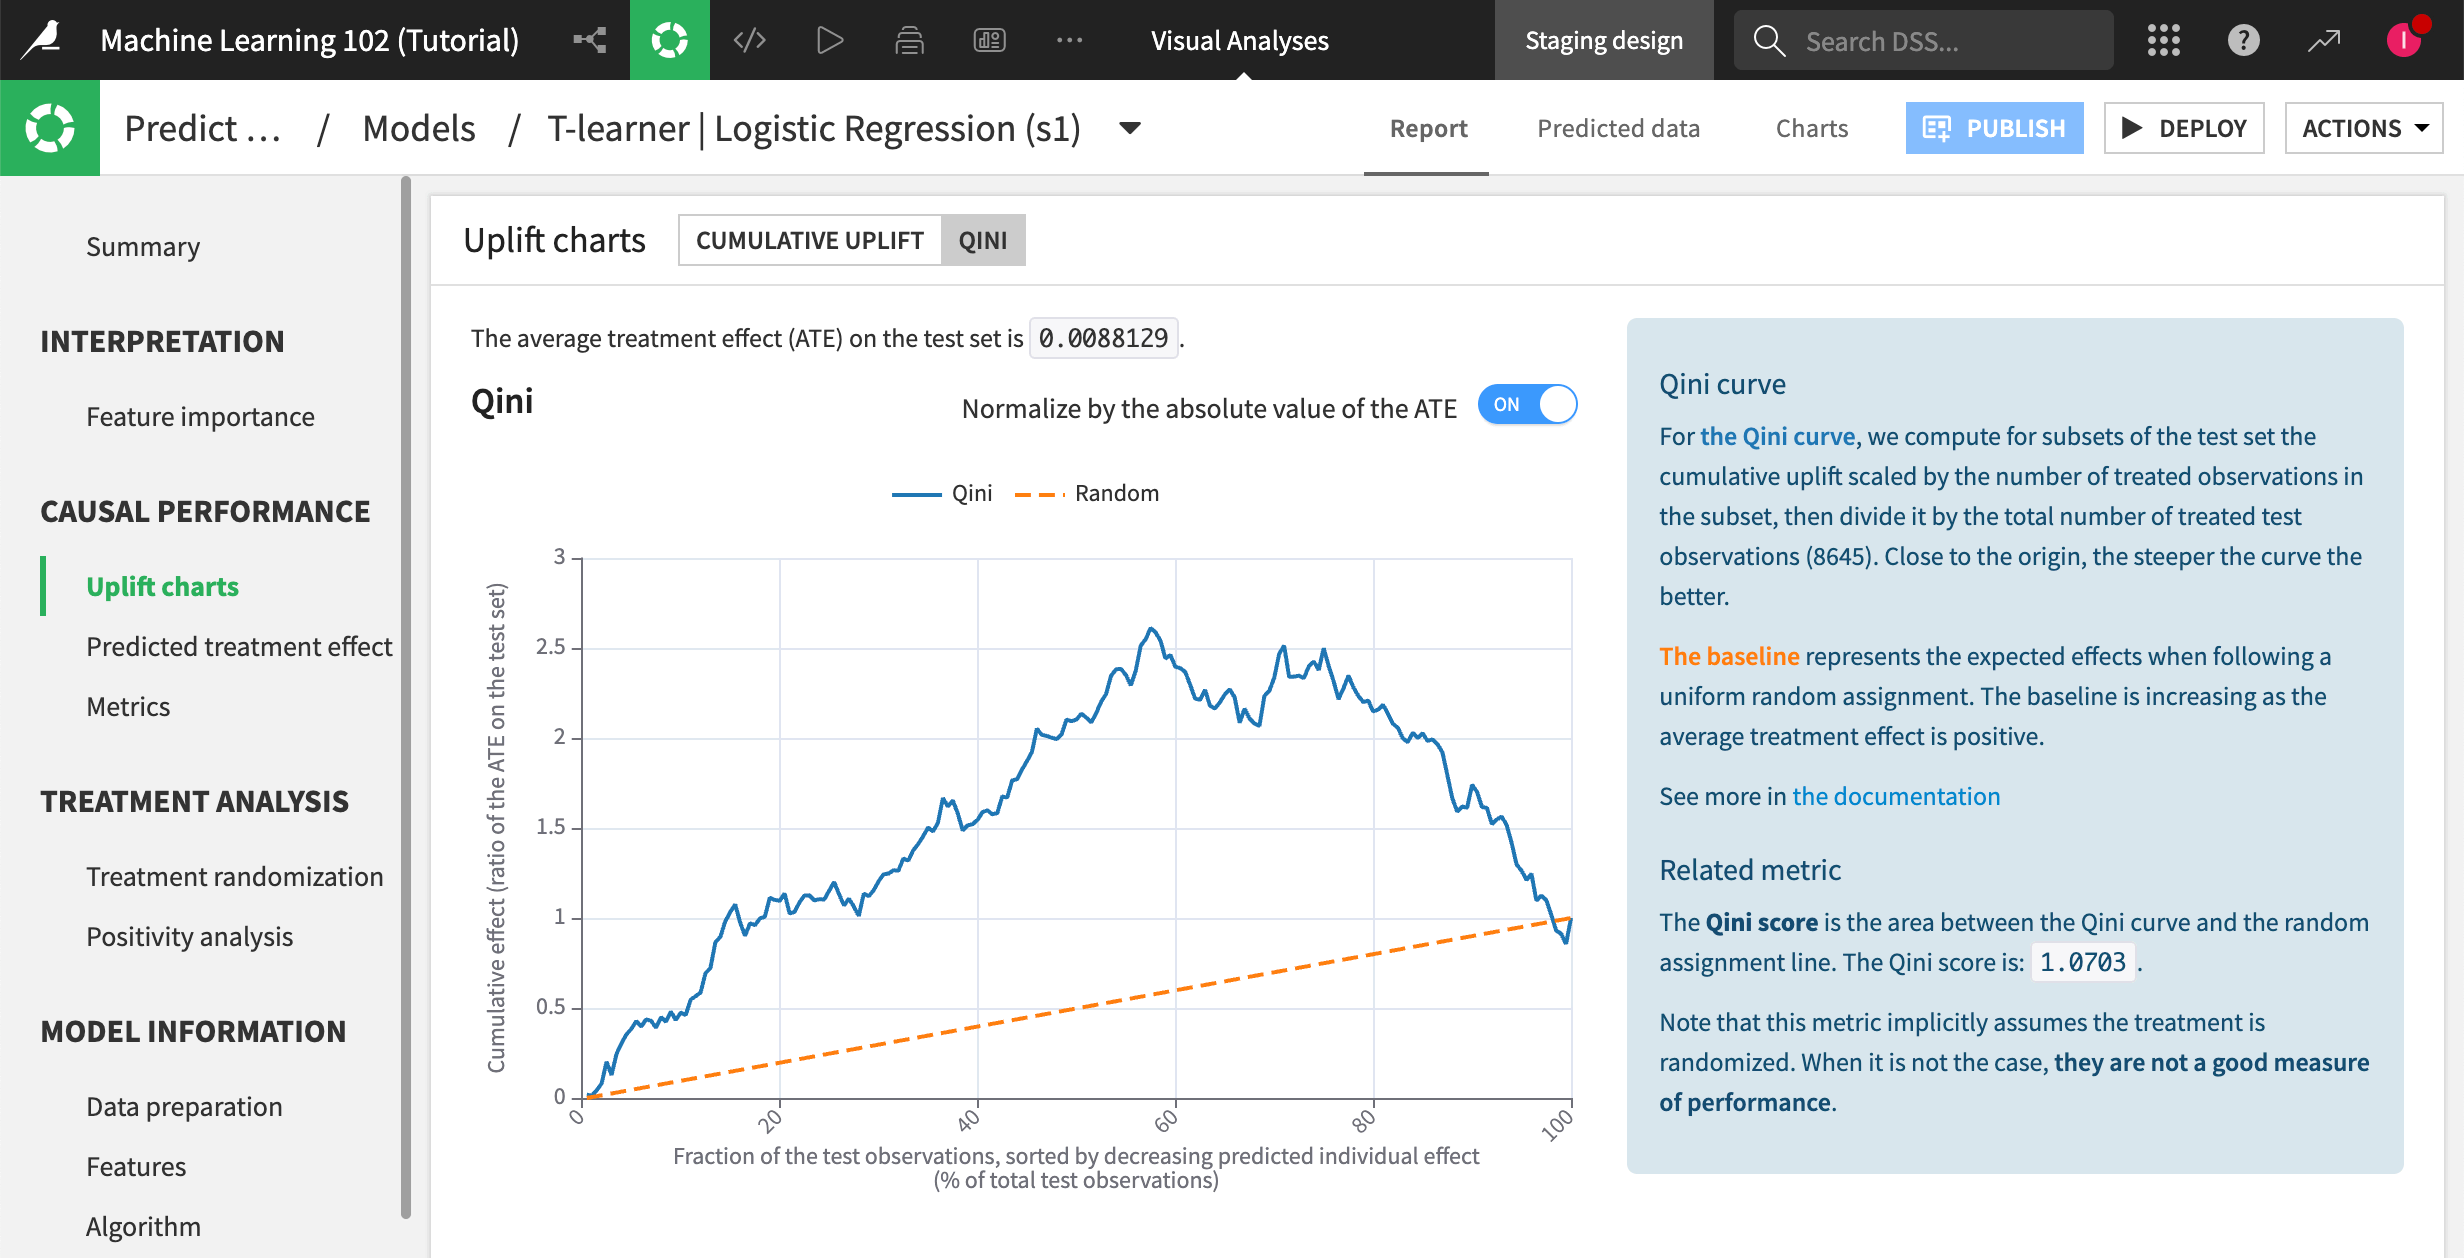Click the green visual analysis icon beside Predict
Viewport: 2464px width, 1258px height.
click(x=50, y=128)
